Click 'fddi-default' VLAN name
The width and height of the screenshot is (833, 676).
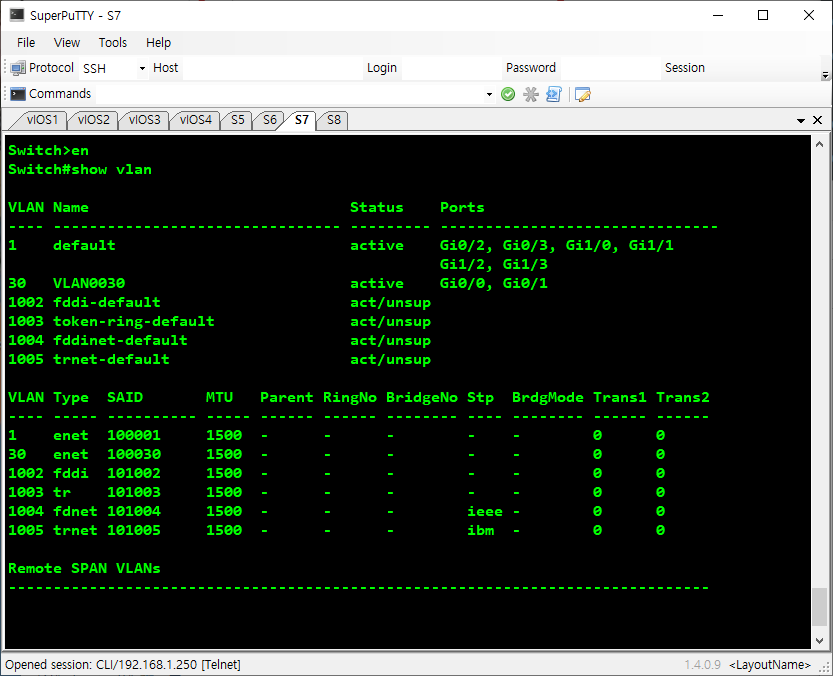pos(107,302)
